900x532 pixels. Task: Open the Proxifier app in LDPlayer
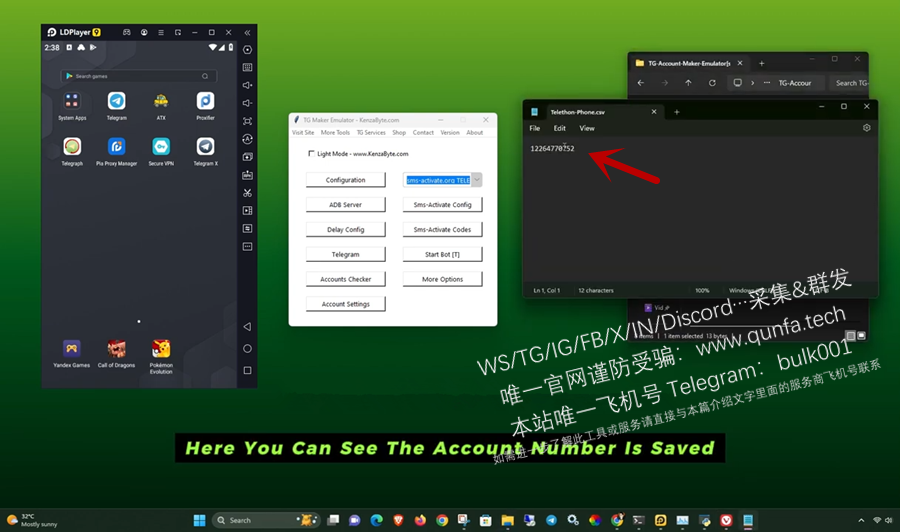[x=205, y=101]
